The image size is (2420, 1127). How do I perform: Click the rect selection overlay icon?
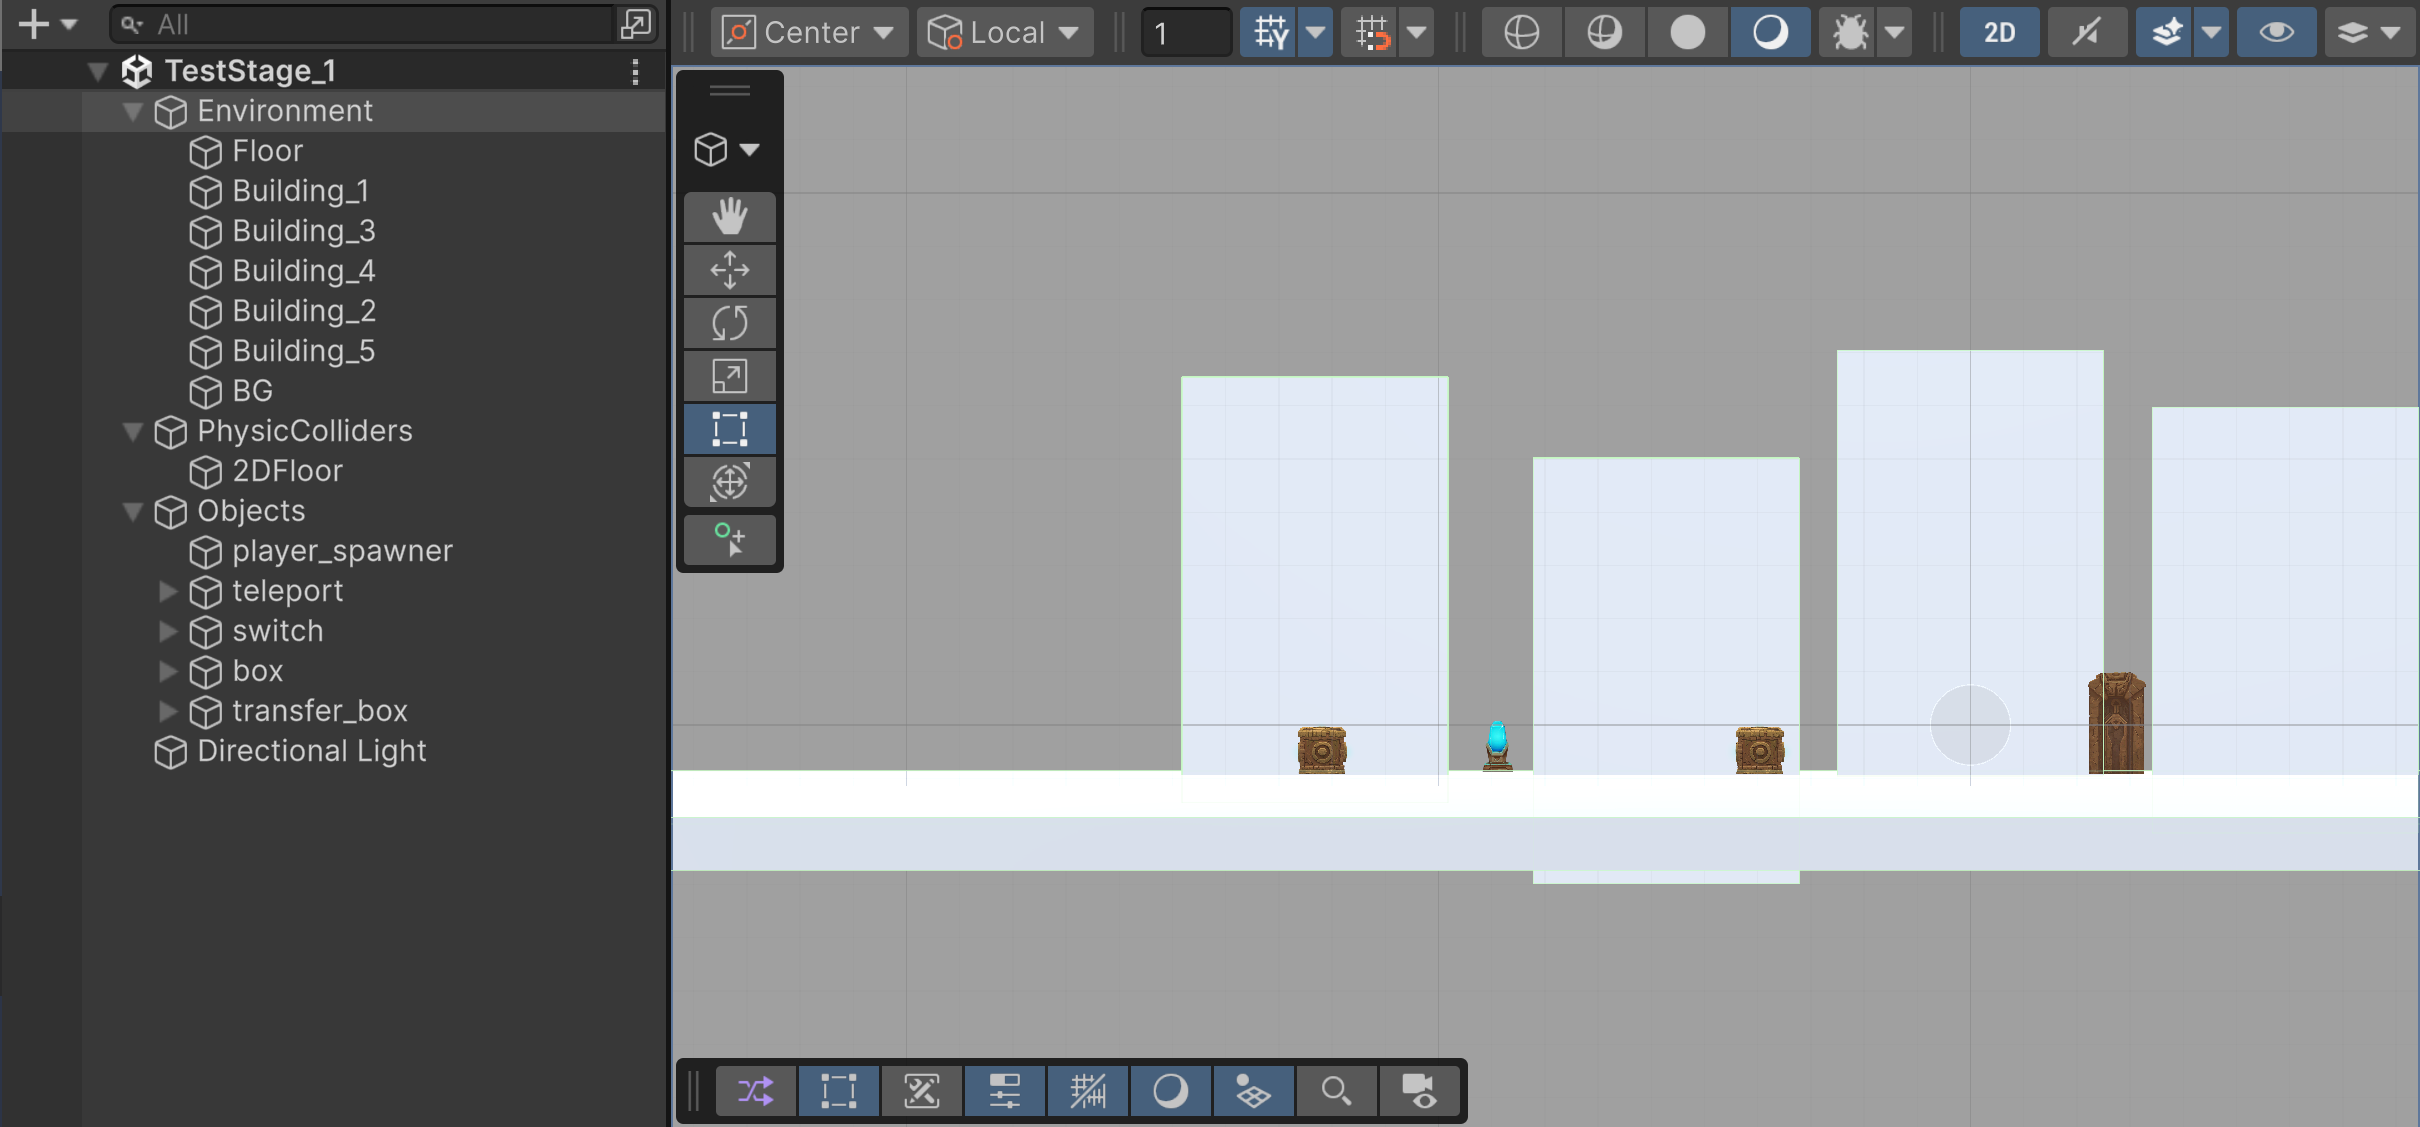tap(839, 1090)
